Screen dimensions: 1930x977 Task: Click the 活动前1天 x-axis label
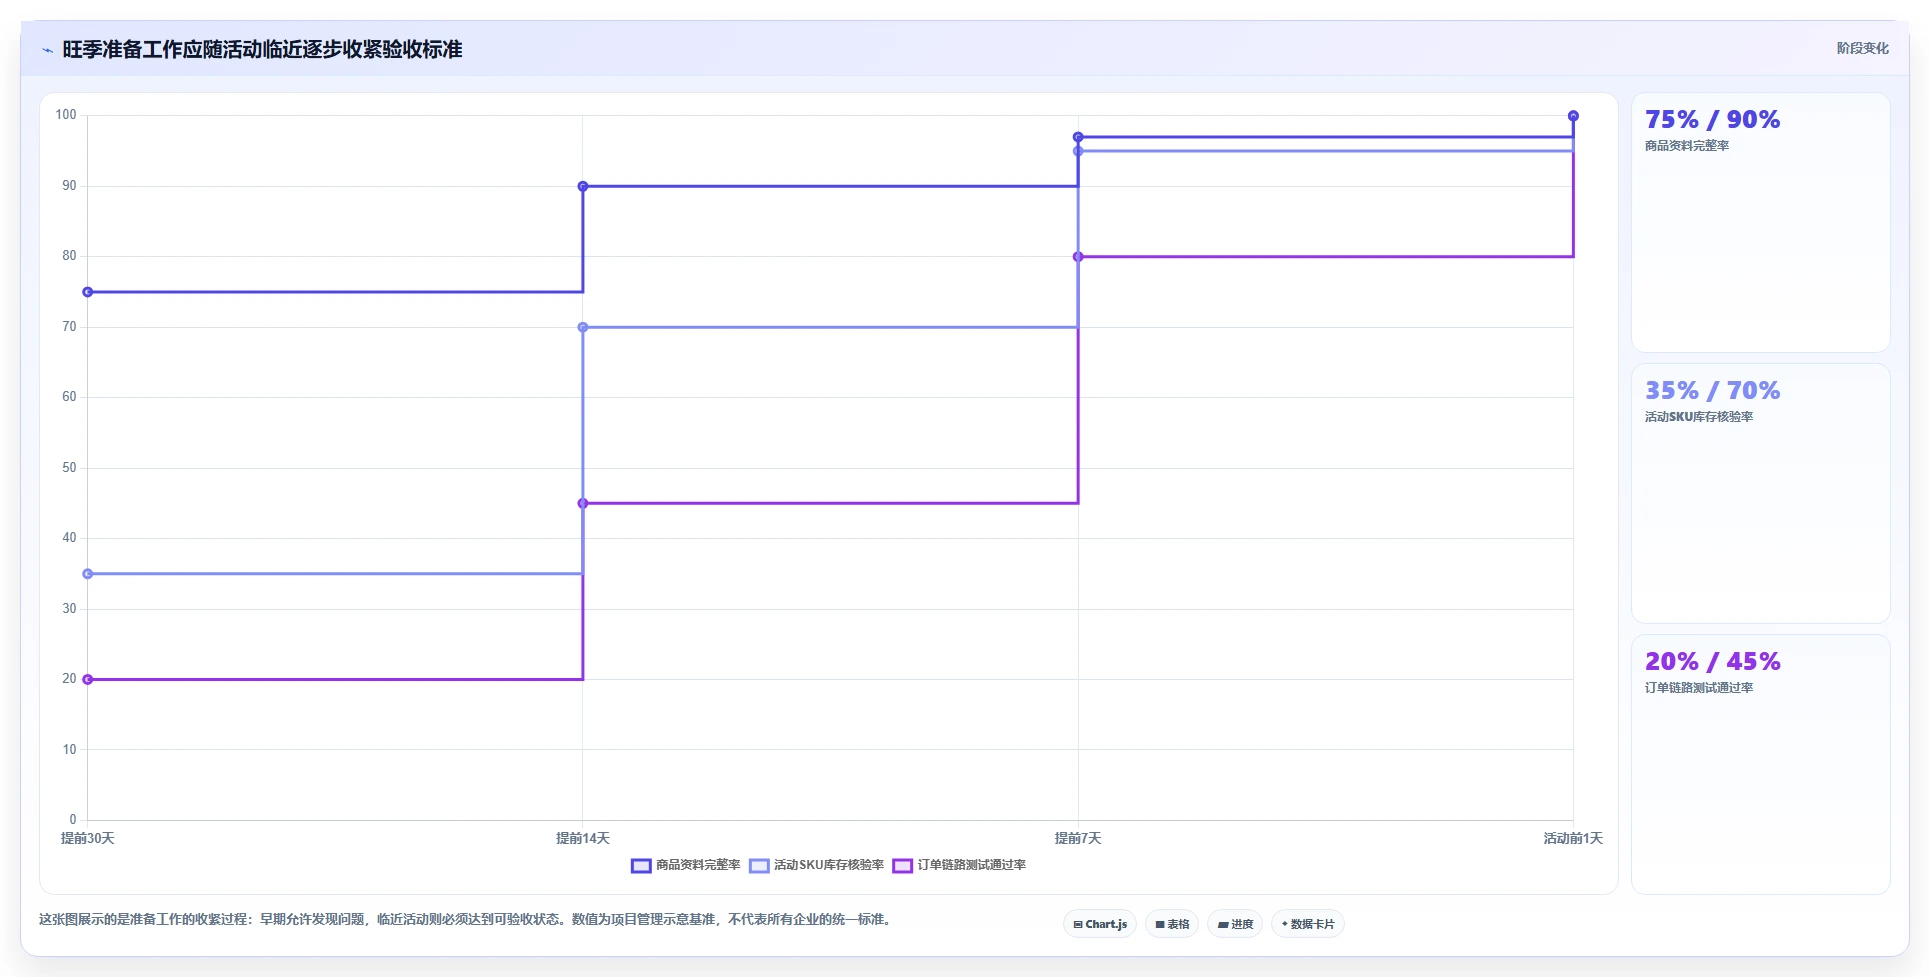(x=1573, y=838)
